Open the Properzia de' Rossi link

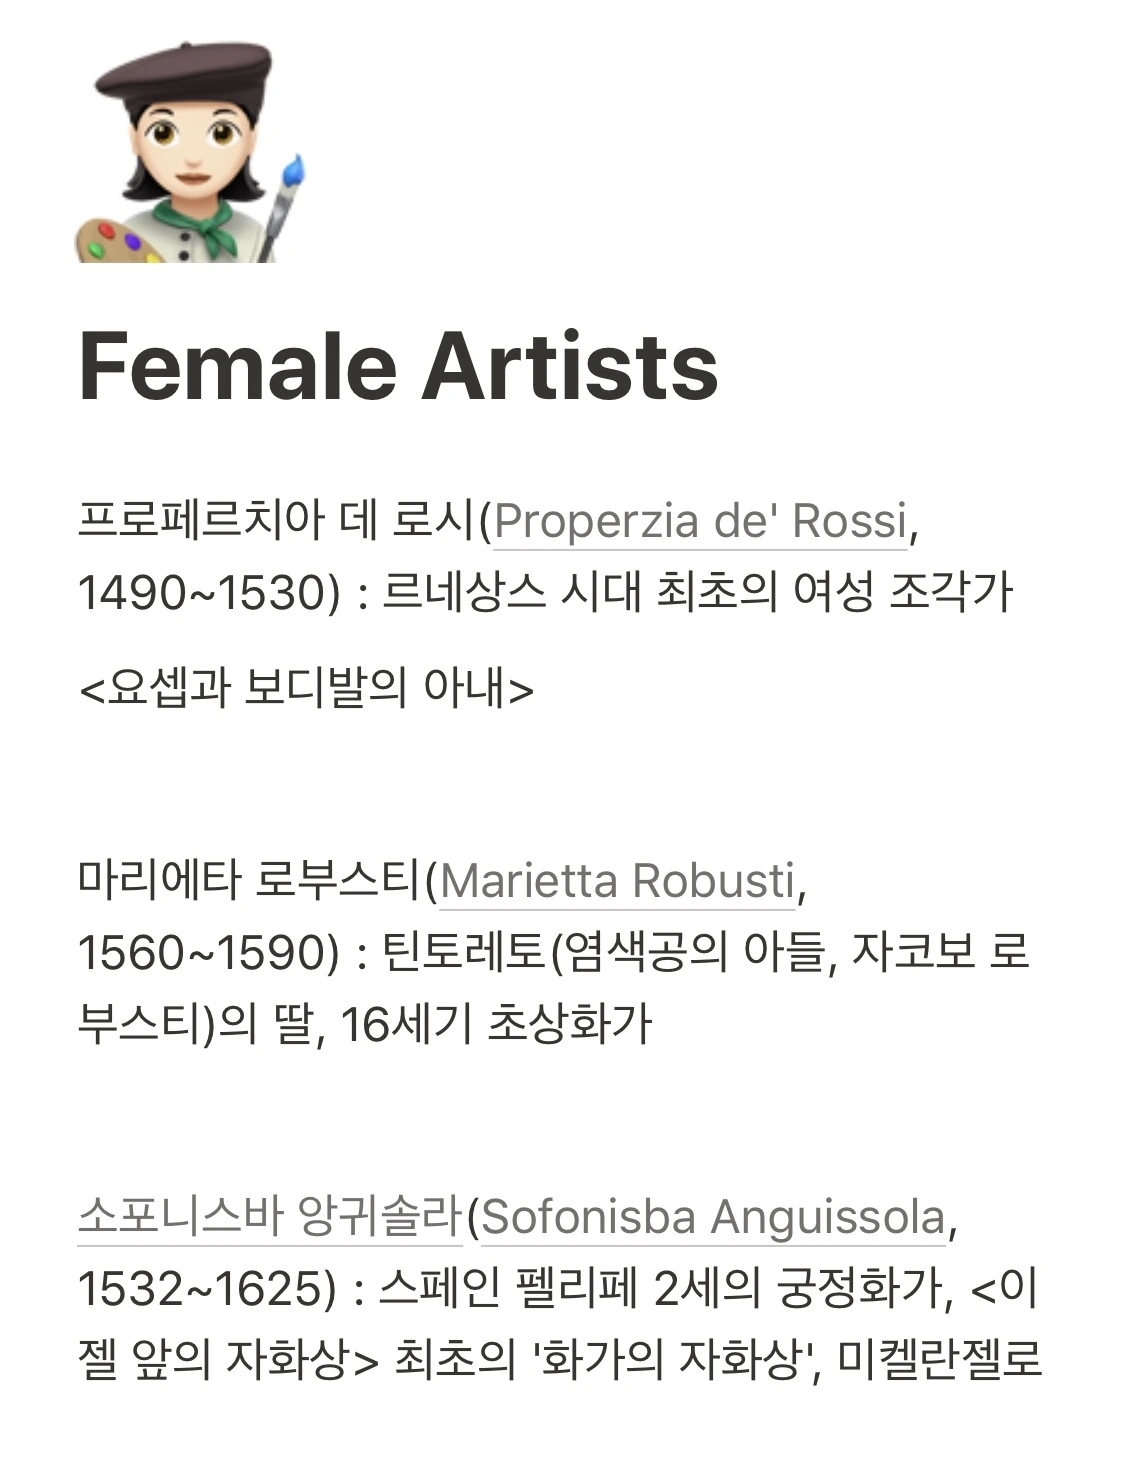[x=700, y=521]
